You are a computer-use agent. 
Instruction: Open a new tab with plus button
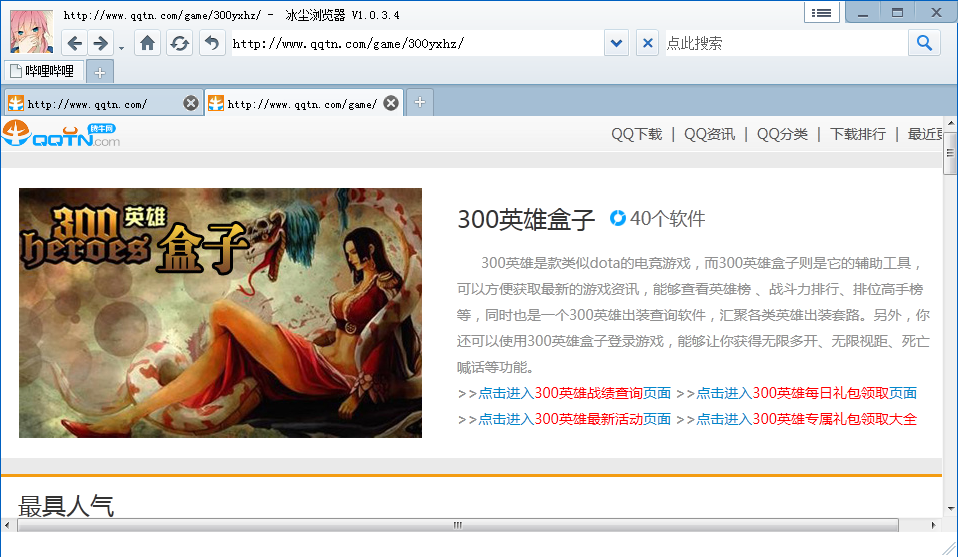coord(420,103)
